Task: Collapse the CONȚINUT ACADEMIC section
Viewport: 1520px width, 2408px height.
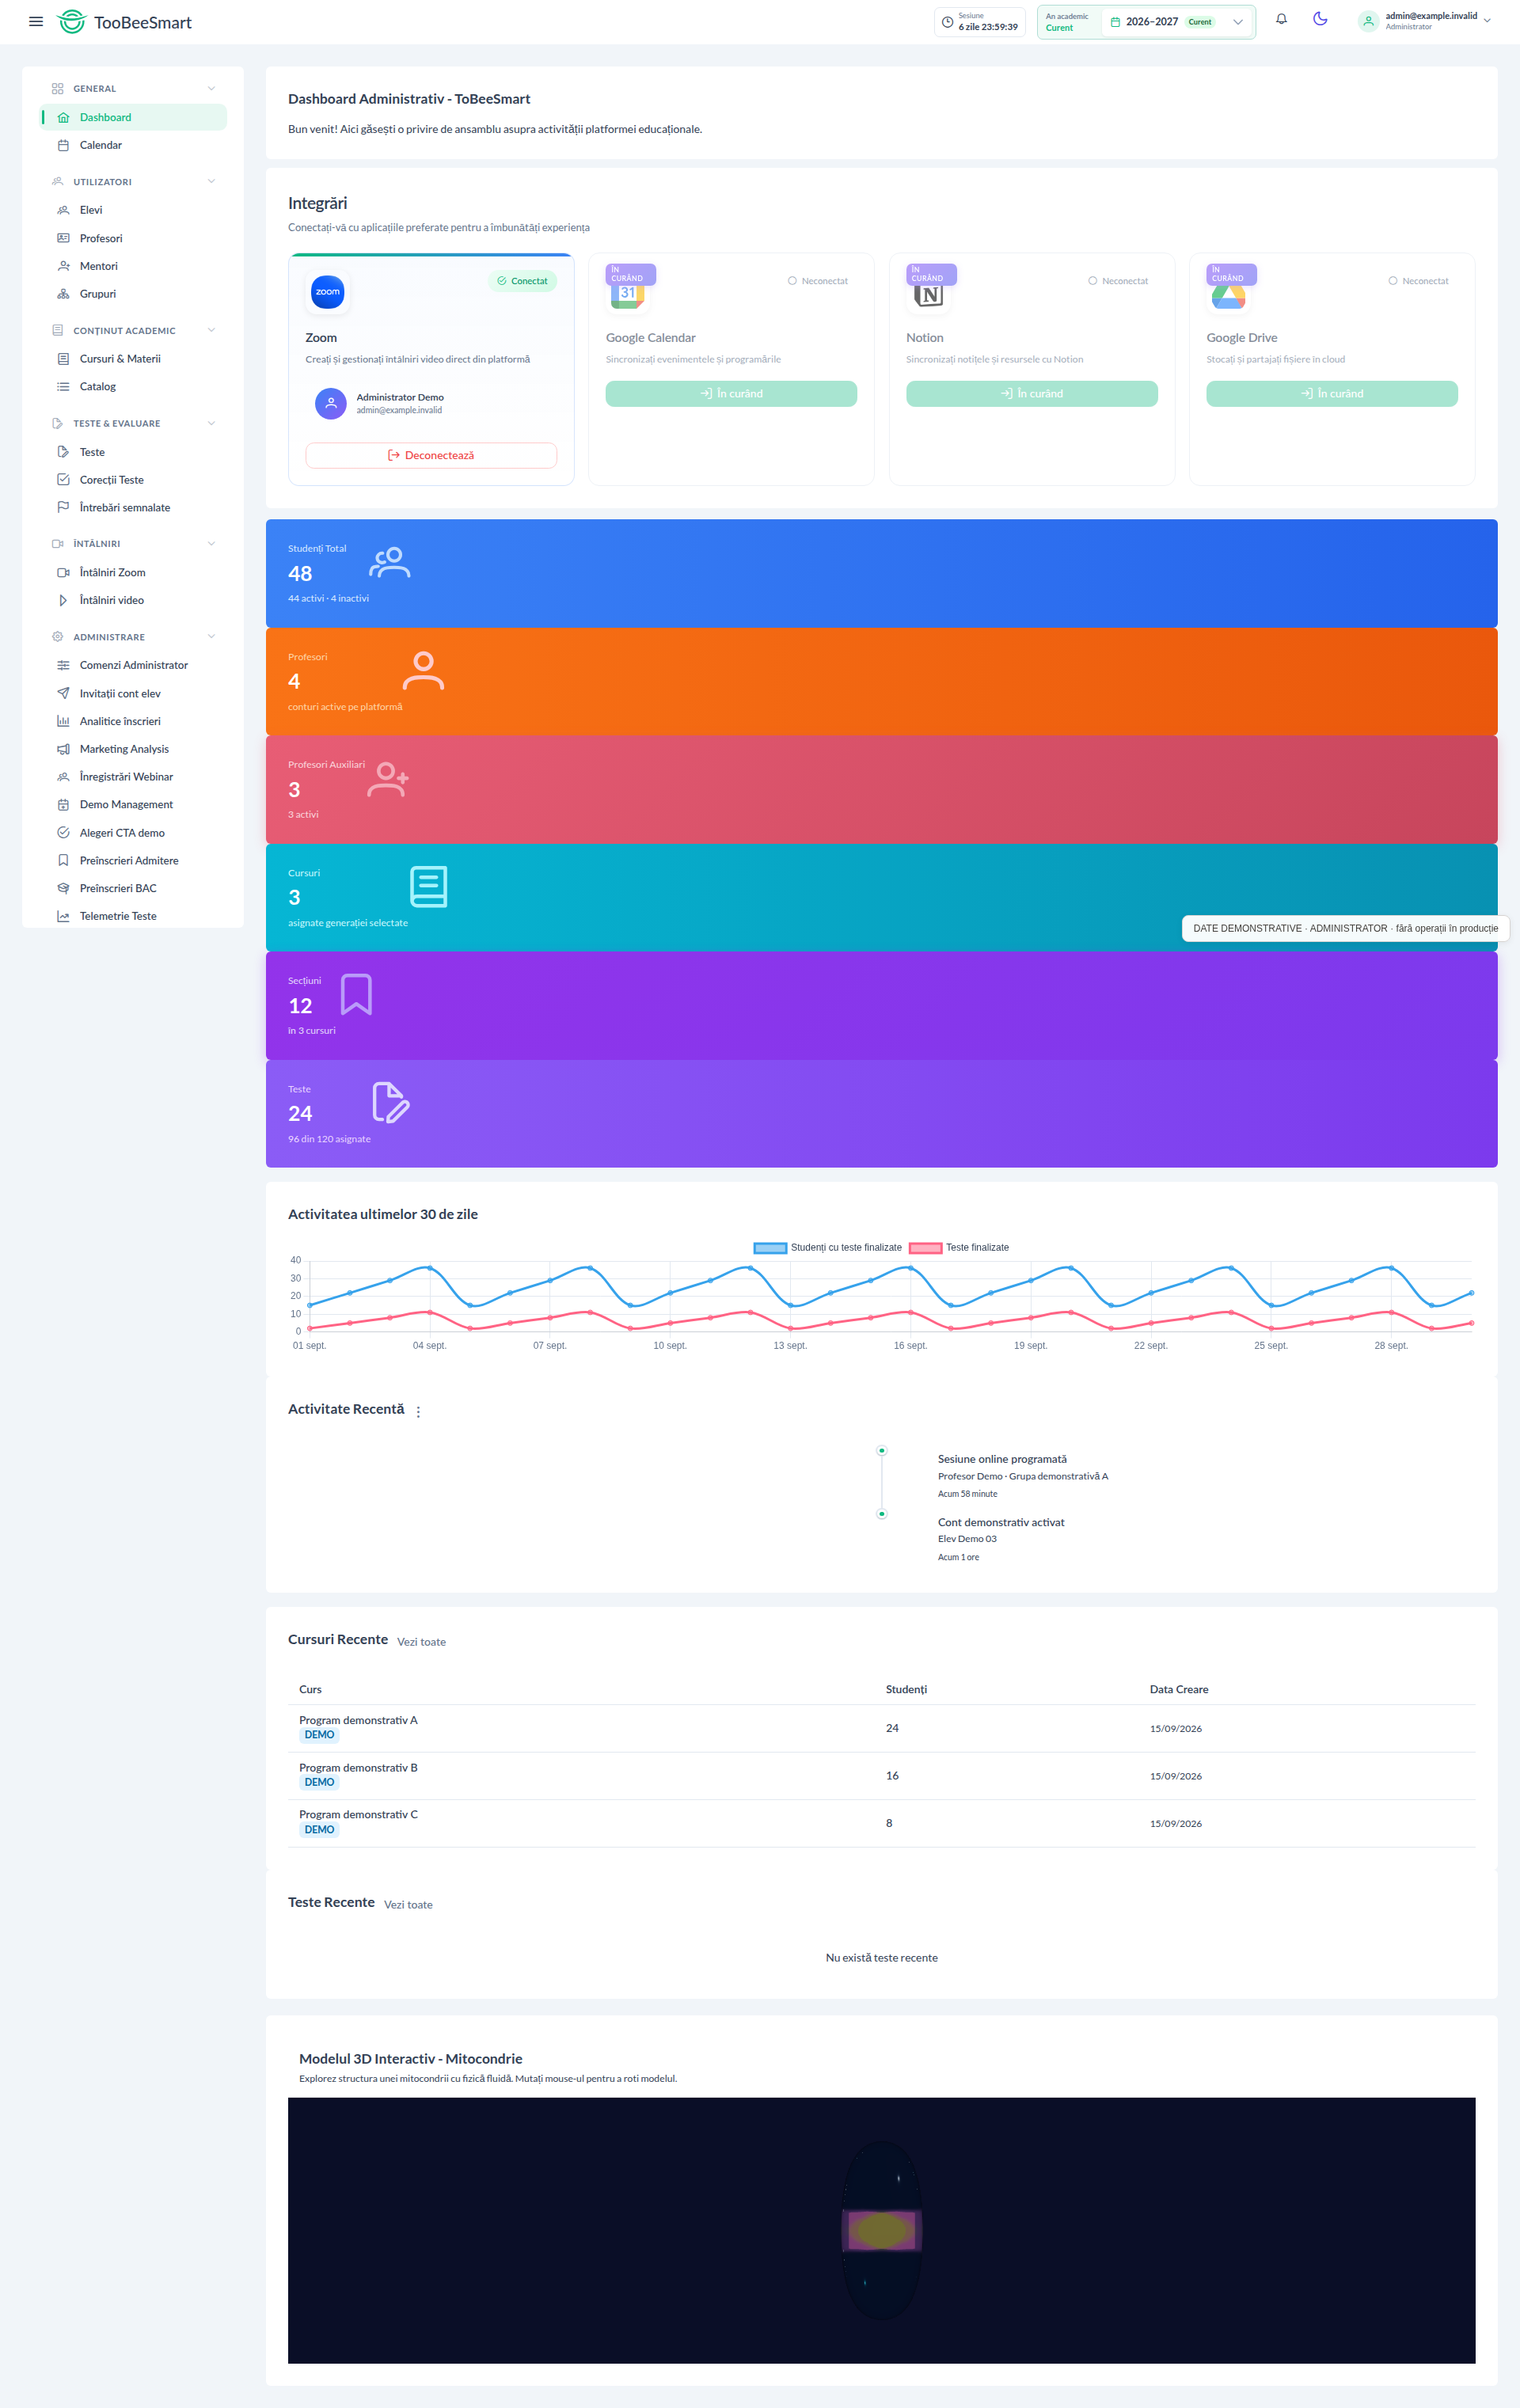Action: click(x=133, y=331)
